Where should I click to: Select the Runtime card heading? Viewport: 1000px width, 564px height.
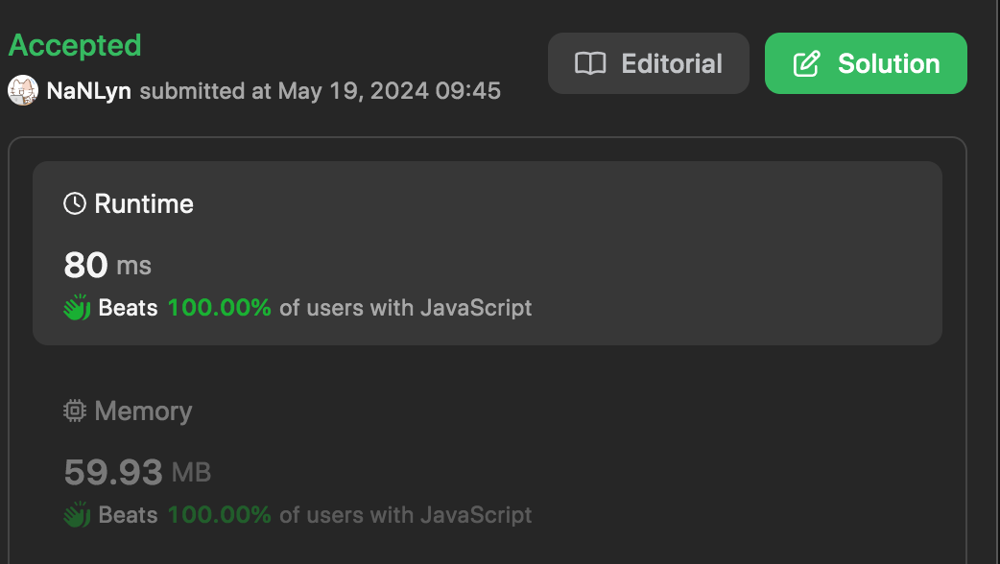point(143,204)
